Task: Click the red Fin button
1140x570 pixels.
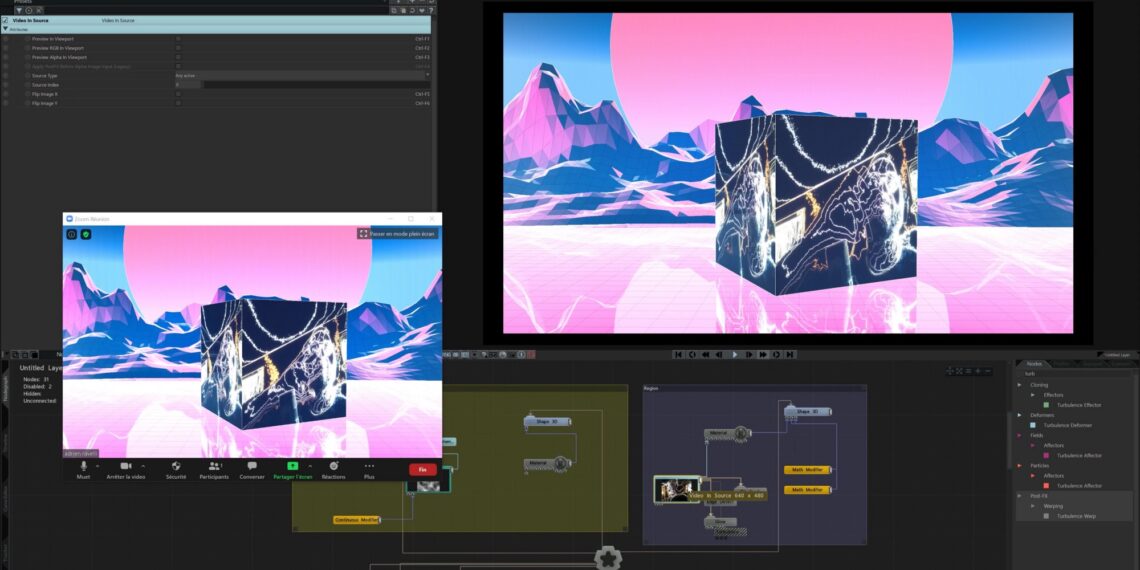Action: point(422,469)
